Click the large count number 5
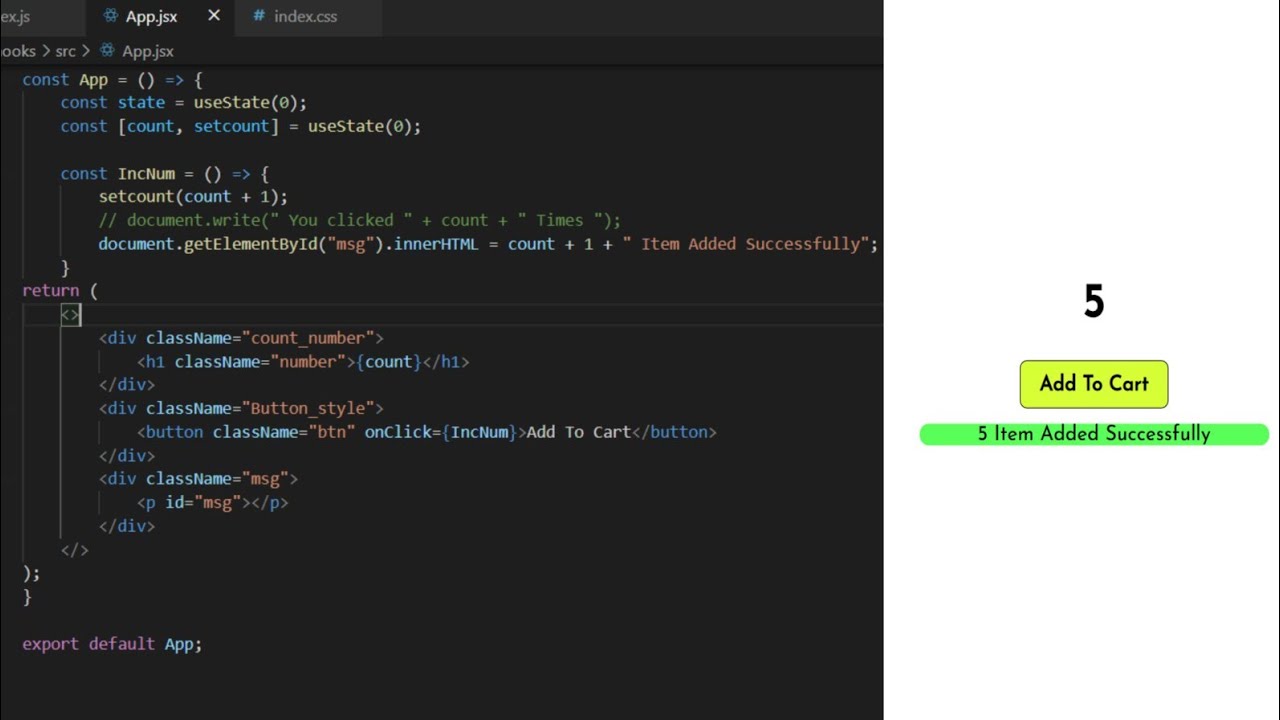The width and height of the screenshot is (1280, 720). click(1094, 302)
